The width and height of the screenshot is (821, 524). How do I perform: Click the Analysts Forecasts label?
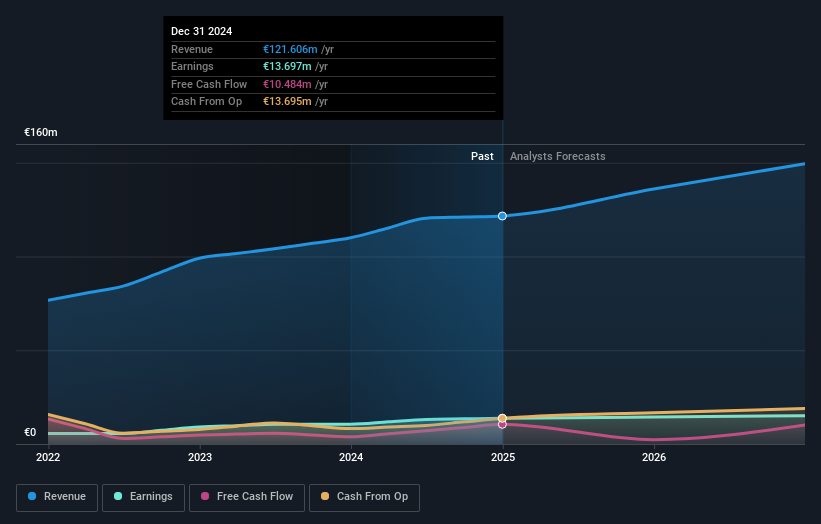pyautogui.click(x=558, y=156)
